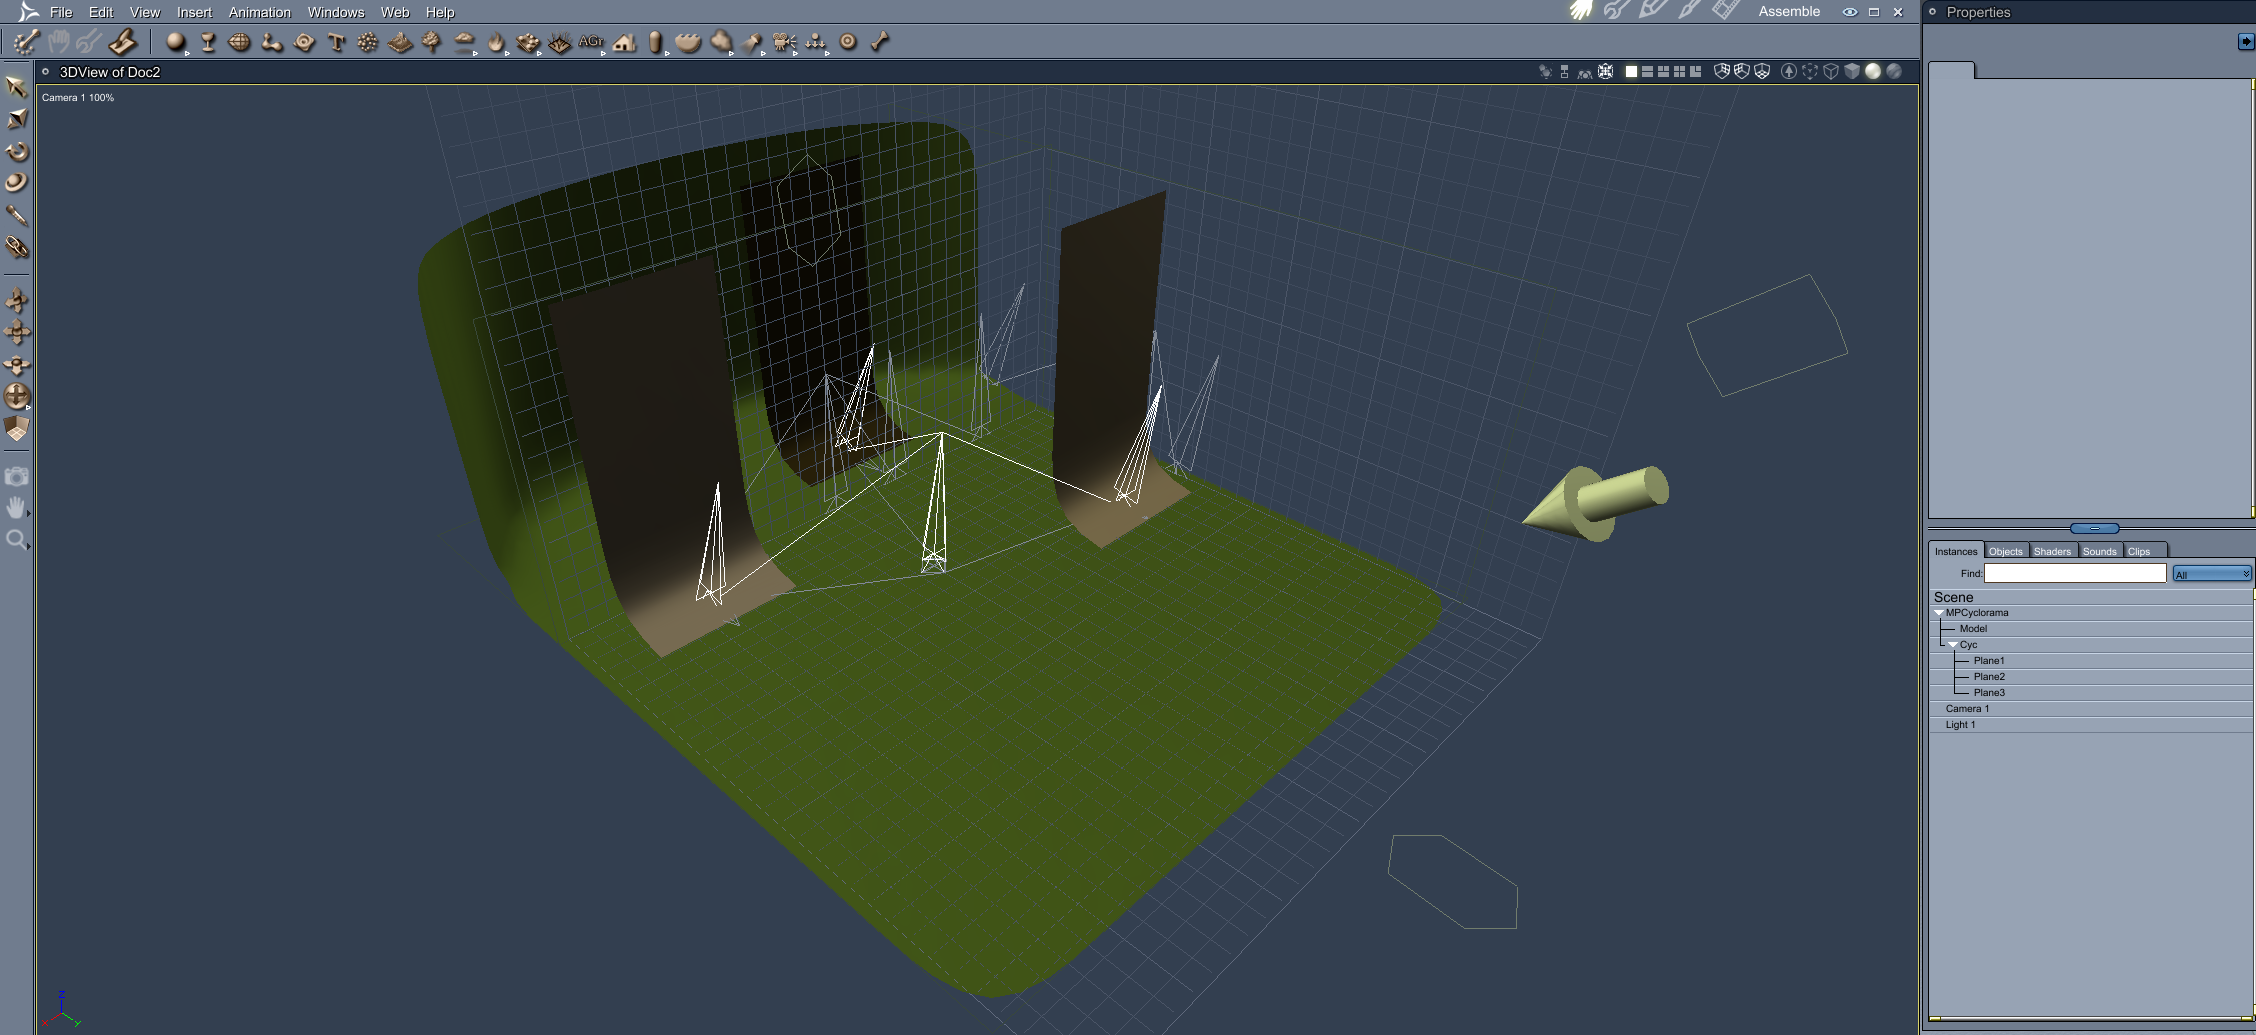Insert hair using the grass-tuft icon
The height and width of the screenshot is (1035, 2256).
(x=560, y=42)
